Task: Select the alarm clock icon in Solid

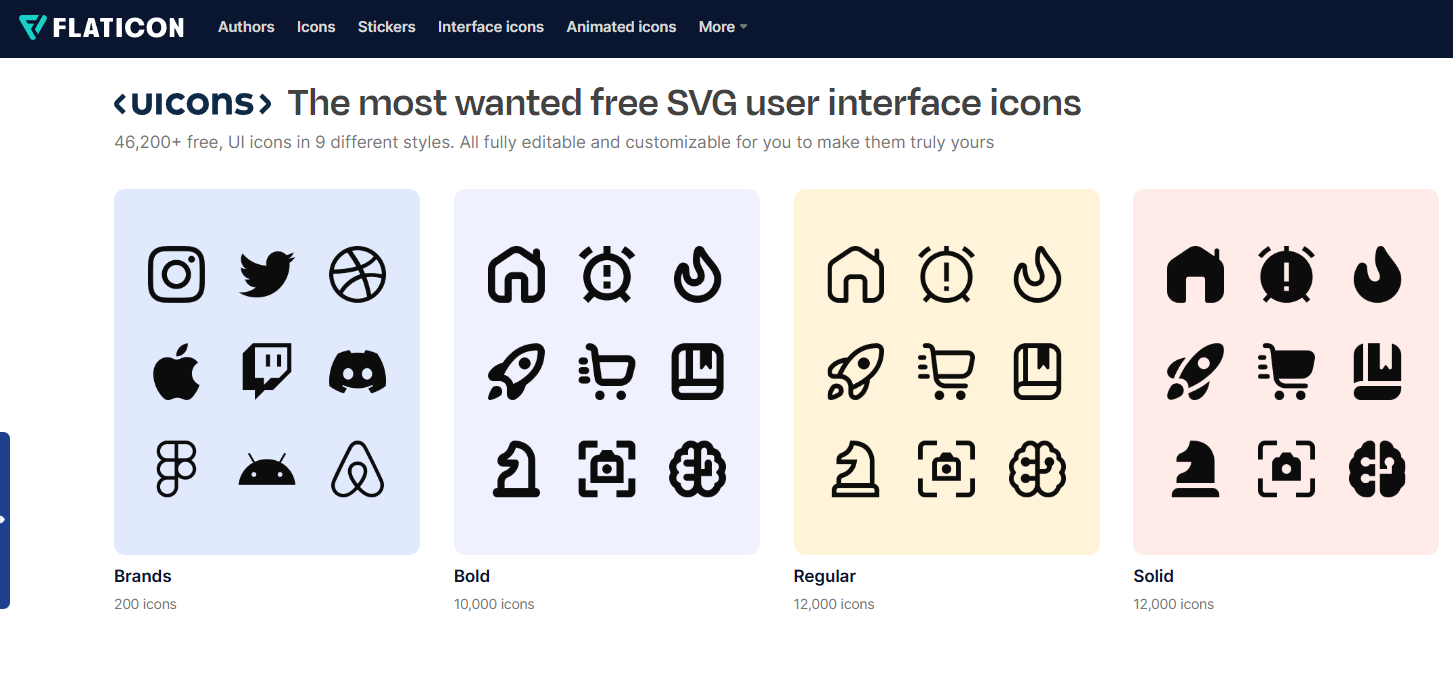Action: tap(1286, 274)
